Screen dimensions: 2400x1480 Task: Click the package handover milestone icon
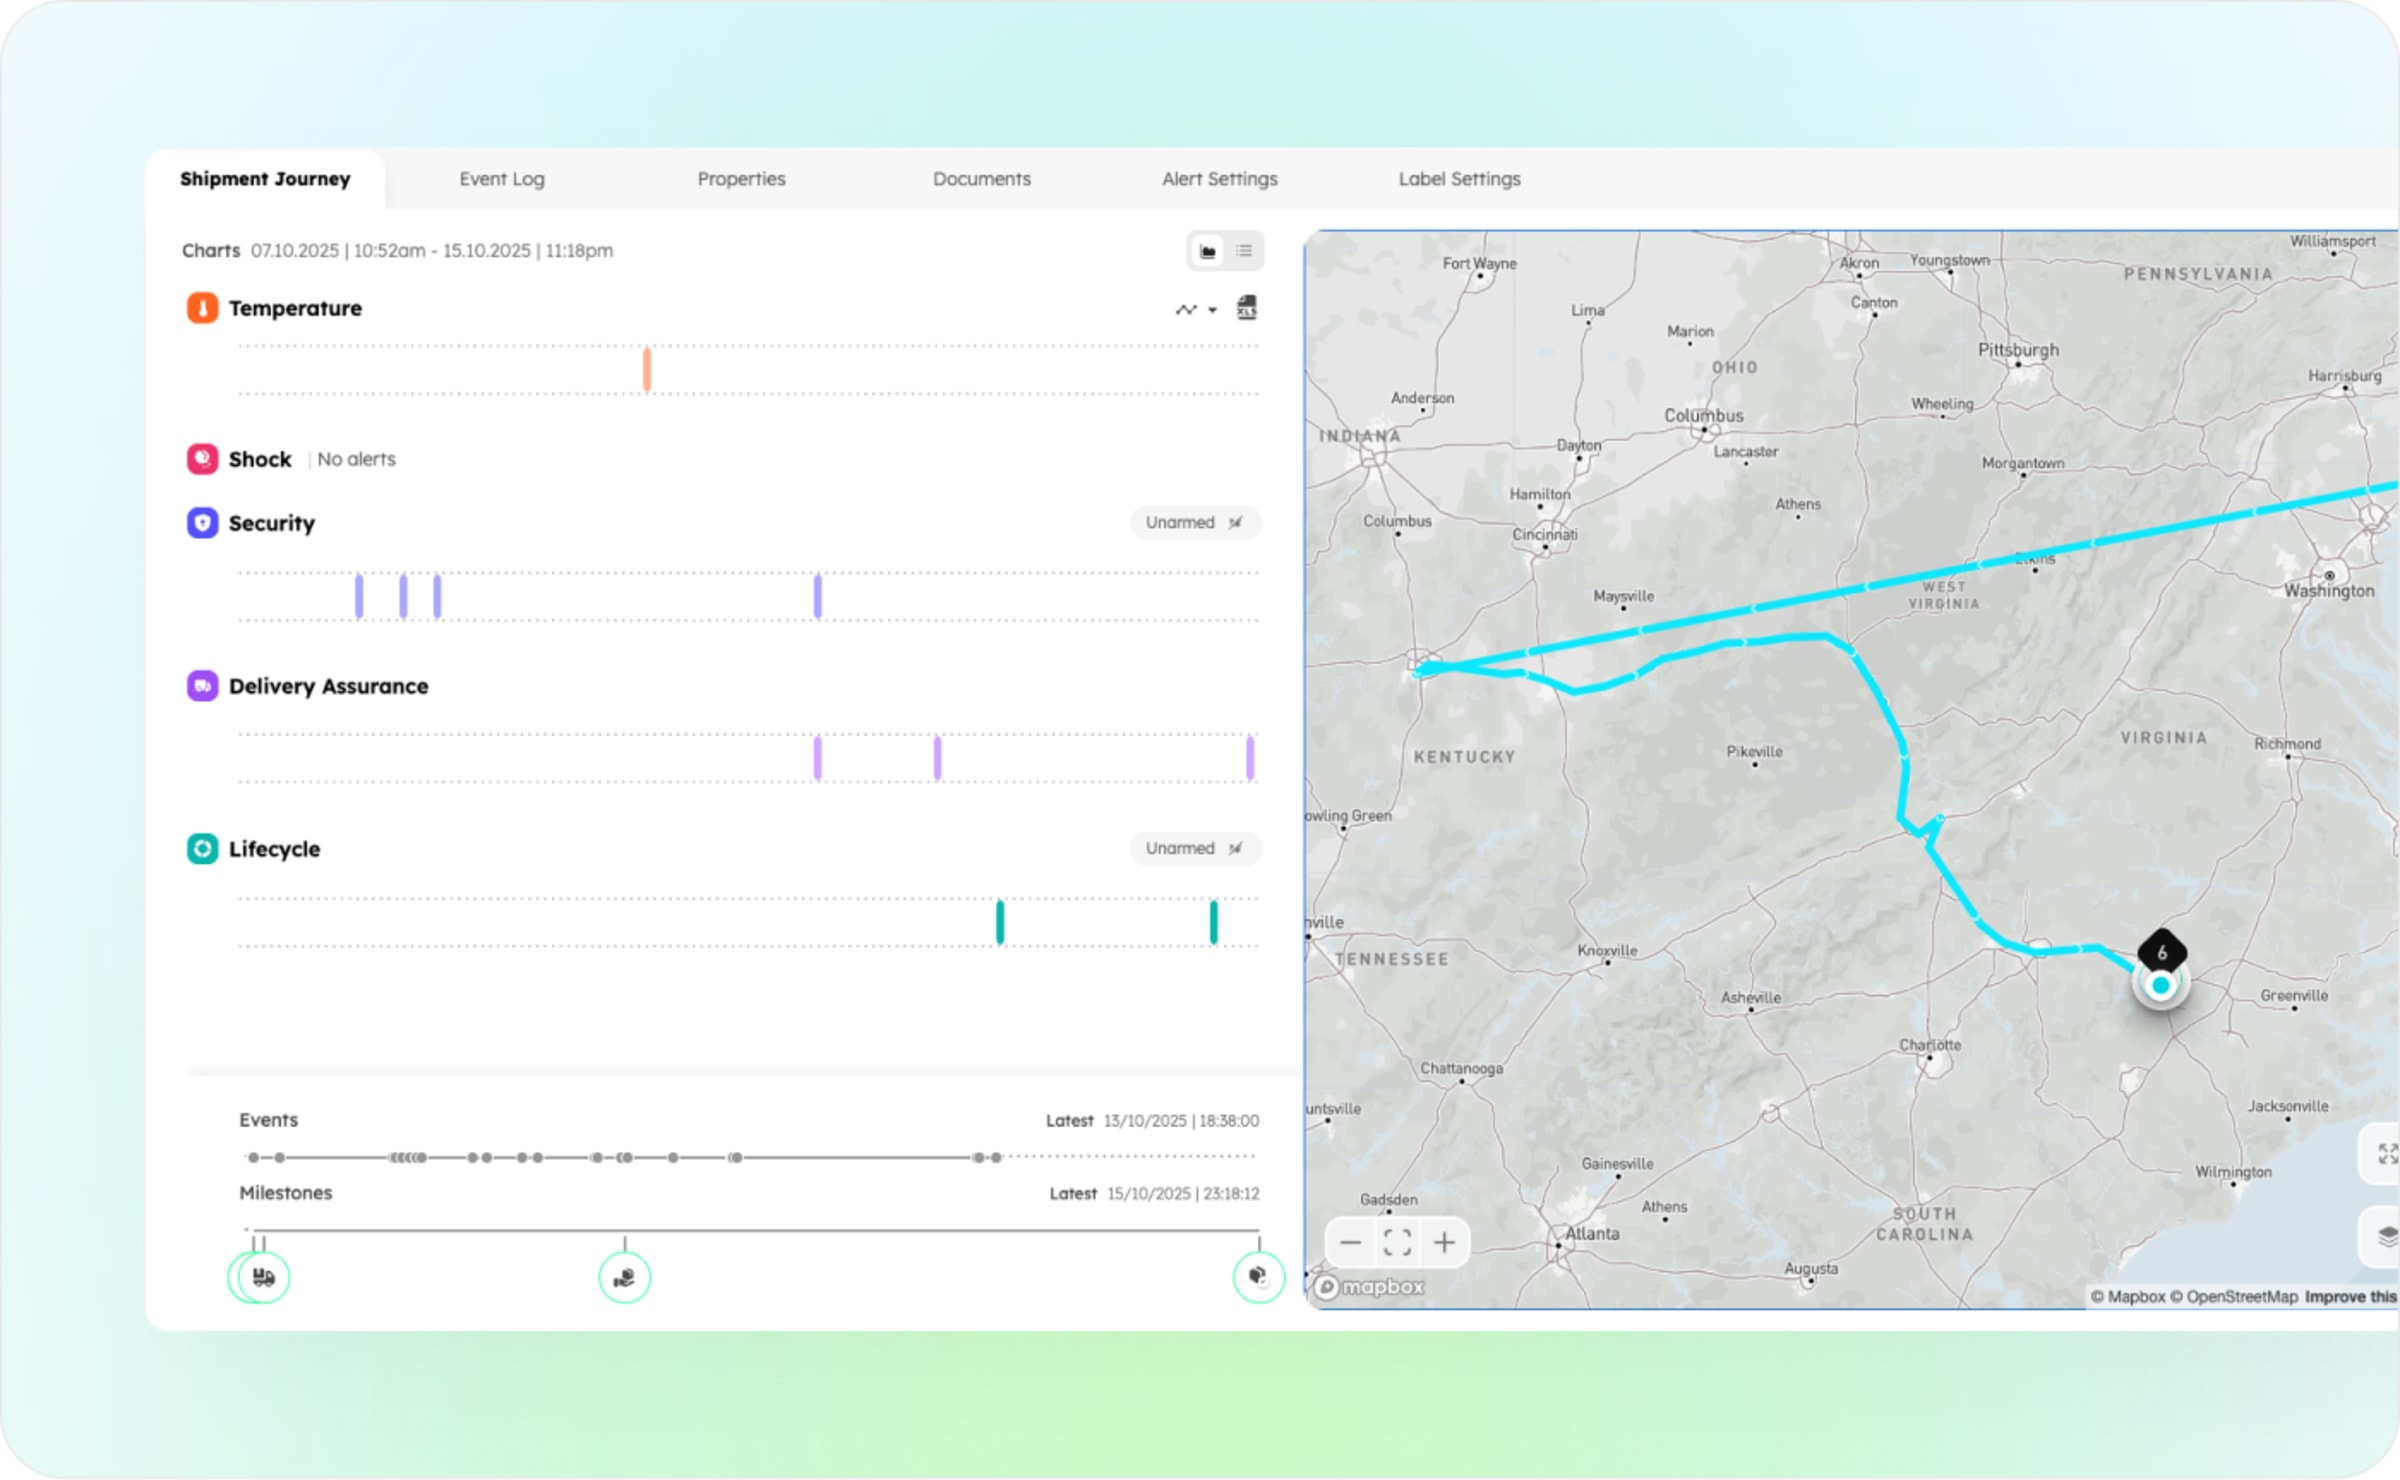coord(624,1277)
